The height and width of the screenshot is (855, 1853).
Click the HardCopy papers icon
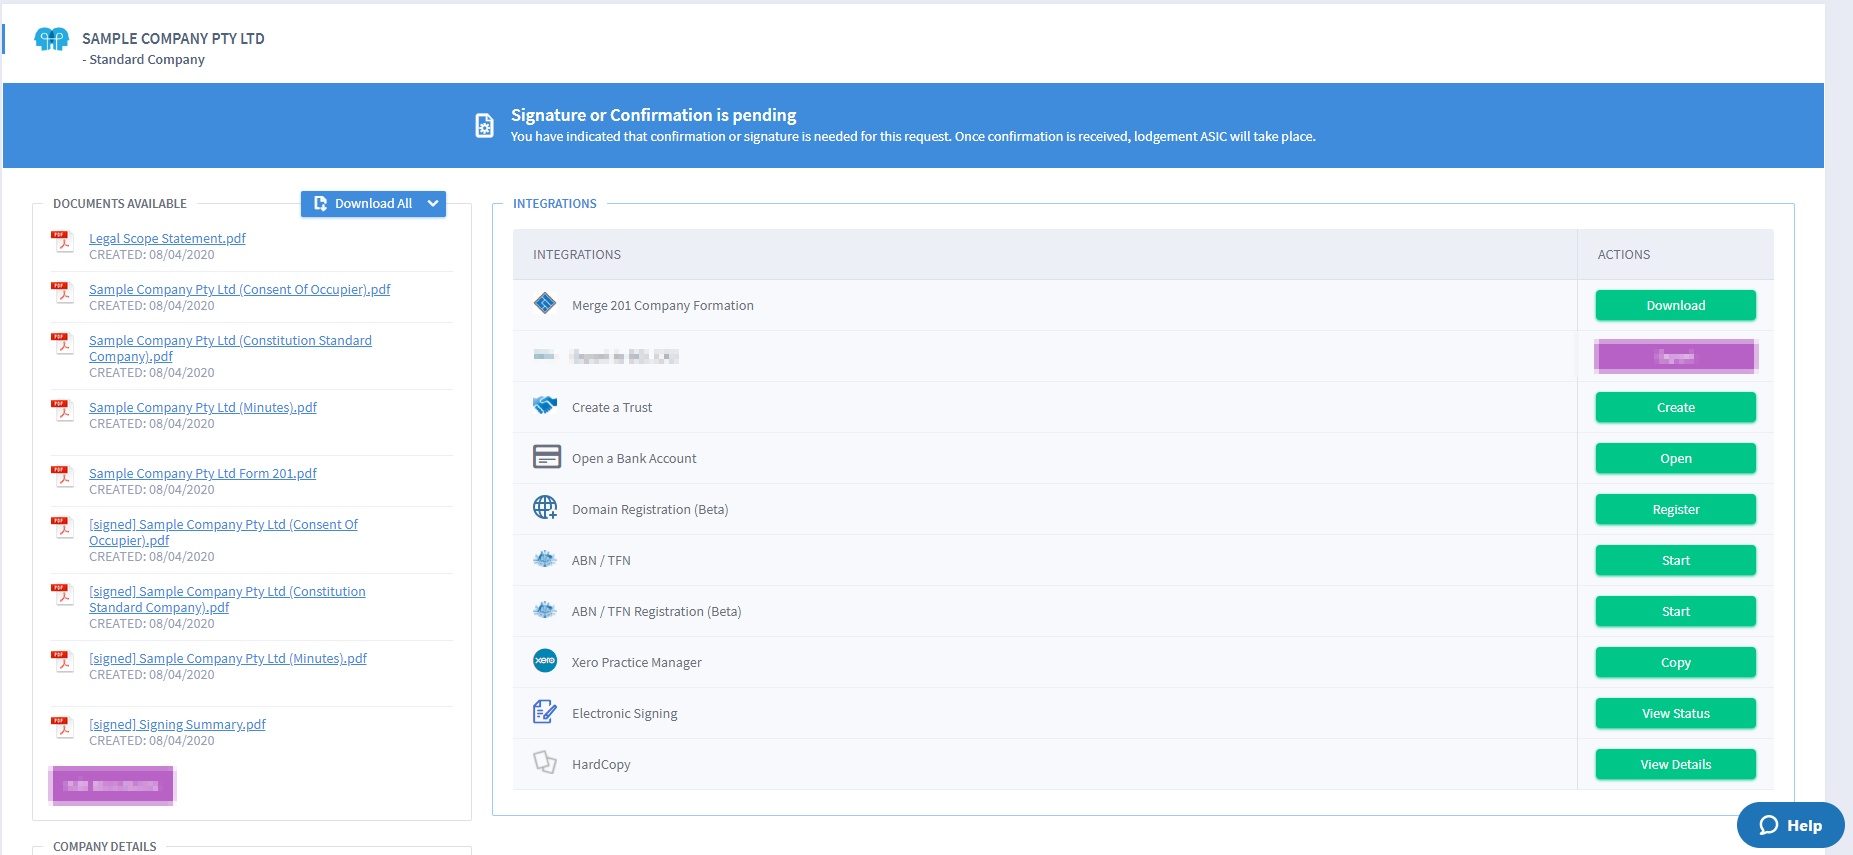click(x=545, y=763)
